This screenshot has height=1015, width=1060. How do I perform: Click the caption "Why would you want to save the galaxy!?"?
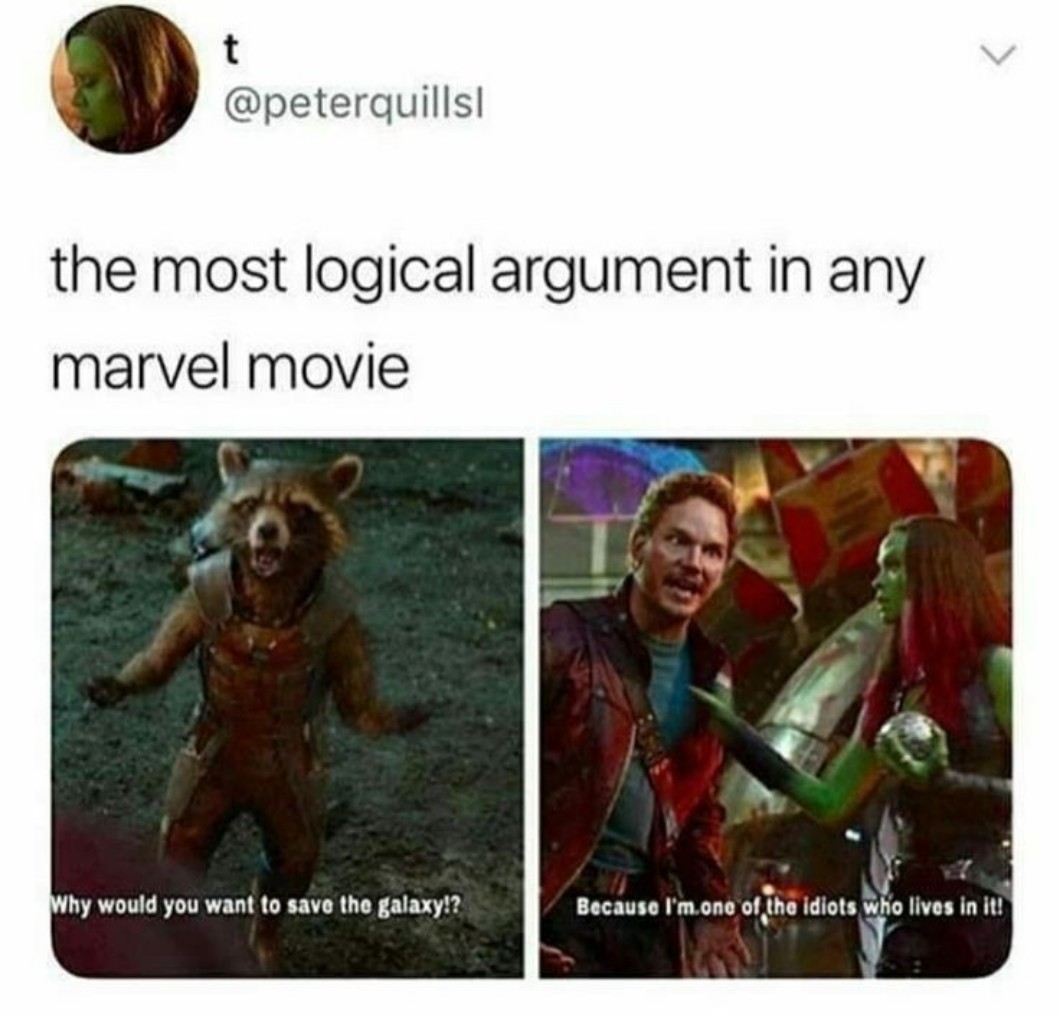click(257, 905)
